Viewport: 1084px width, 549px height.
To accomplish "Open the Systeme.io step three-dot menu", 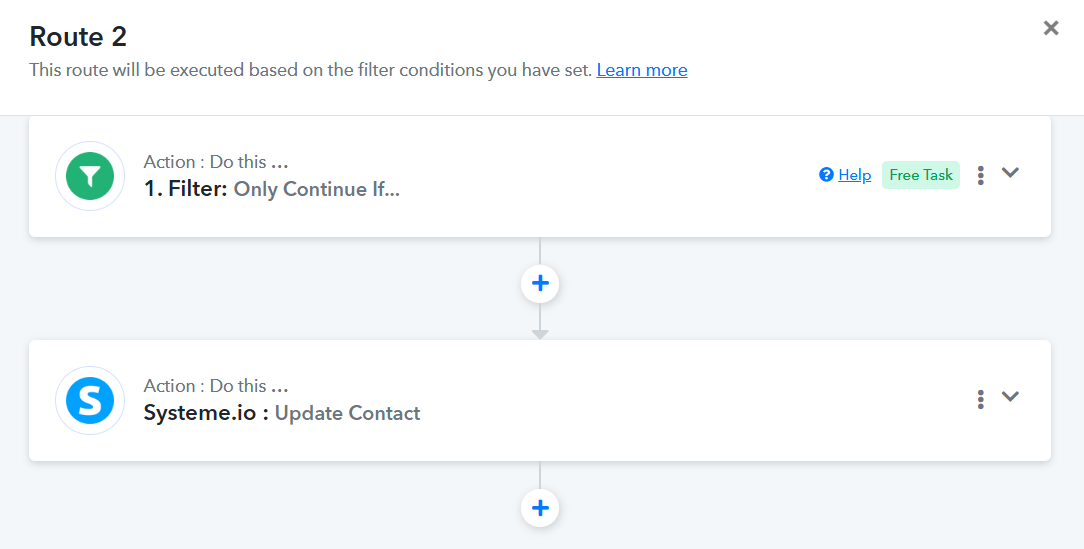I will [981, 399].
